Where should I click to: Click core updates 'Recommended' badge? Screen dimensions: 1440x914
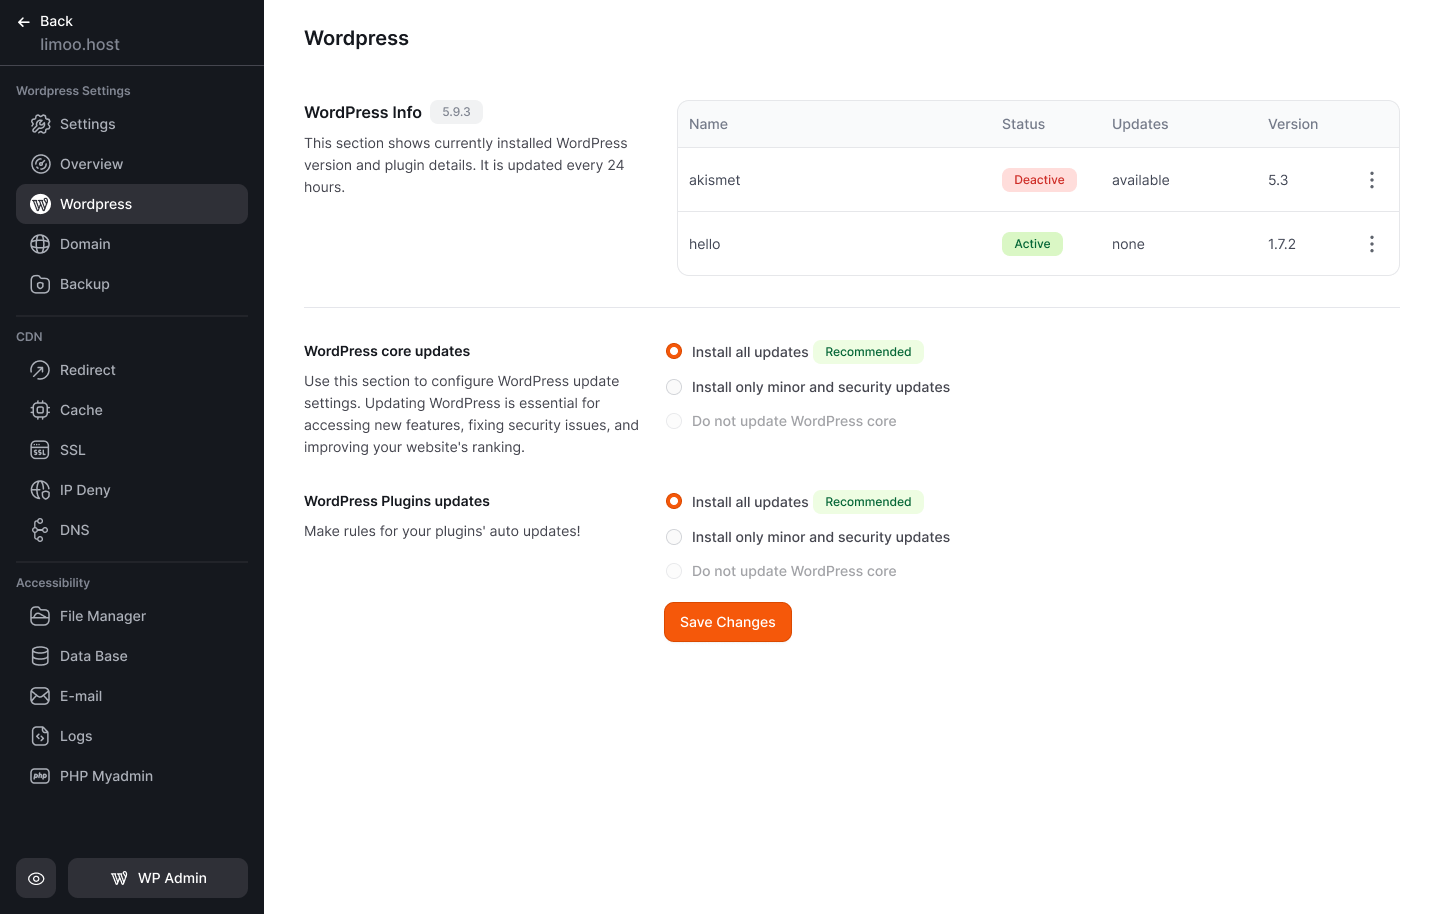tap(868, 352)
